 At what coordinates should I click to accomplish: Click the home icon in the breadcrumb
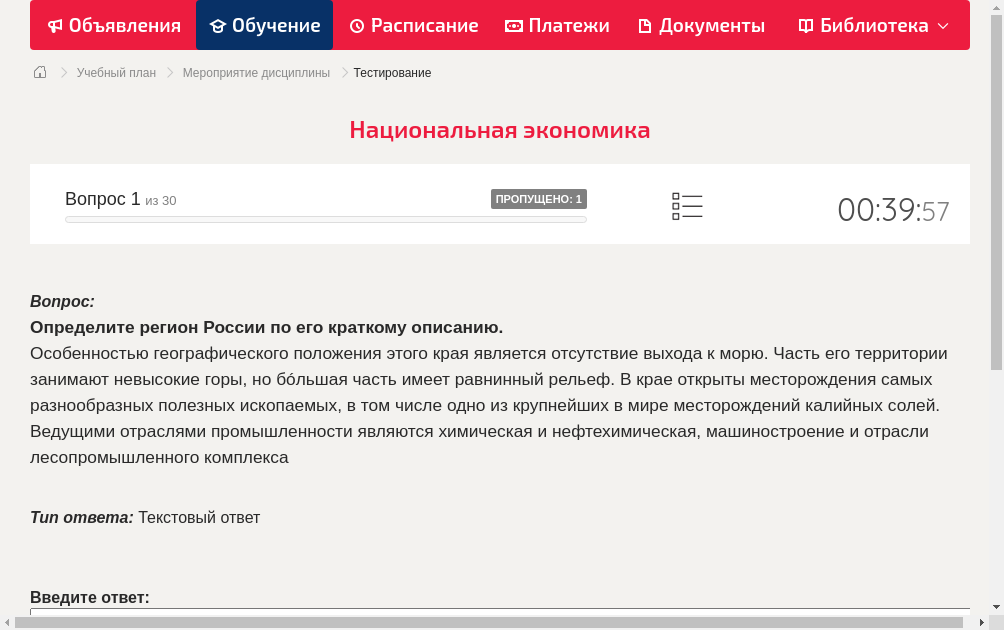click(39, 72)
